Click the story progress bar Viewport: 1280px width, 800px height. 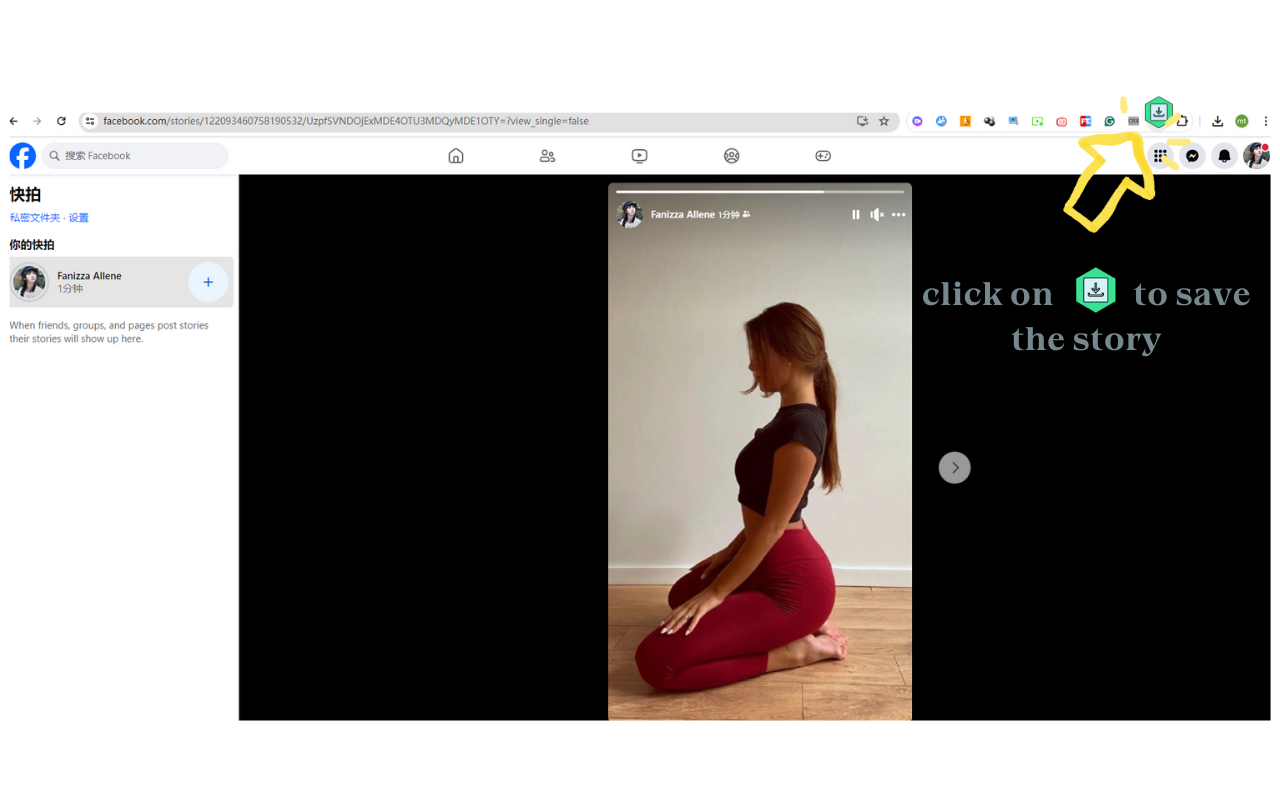click(760, 191)
